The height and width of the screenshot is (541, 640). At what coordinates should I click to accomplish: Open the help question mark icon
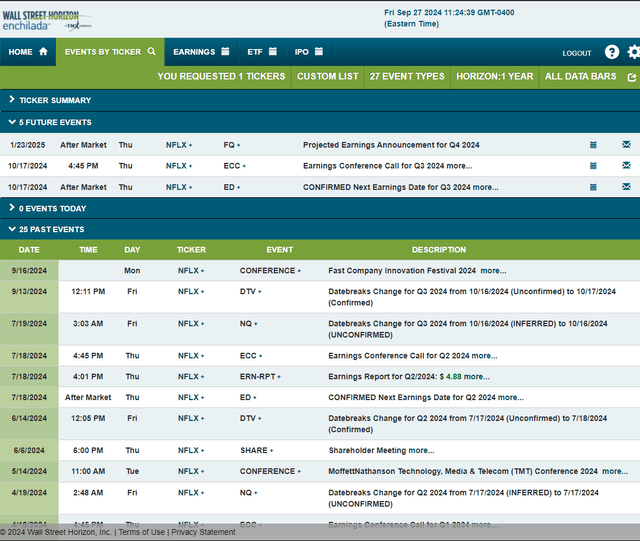pyautogui.click(x=612, y=52)
